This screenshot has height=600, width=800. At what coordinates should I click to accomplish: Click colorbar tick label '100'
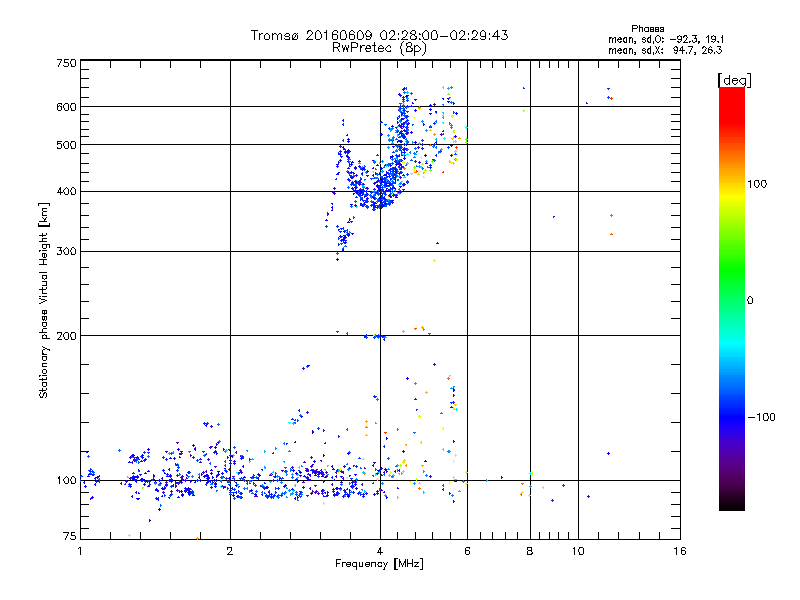pos(757,184)
